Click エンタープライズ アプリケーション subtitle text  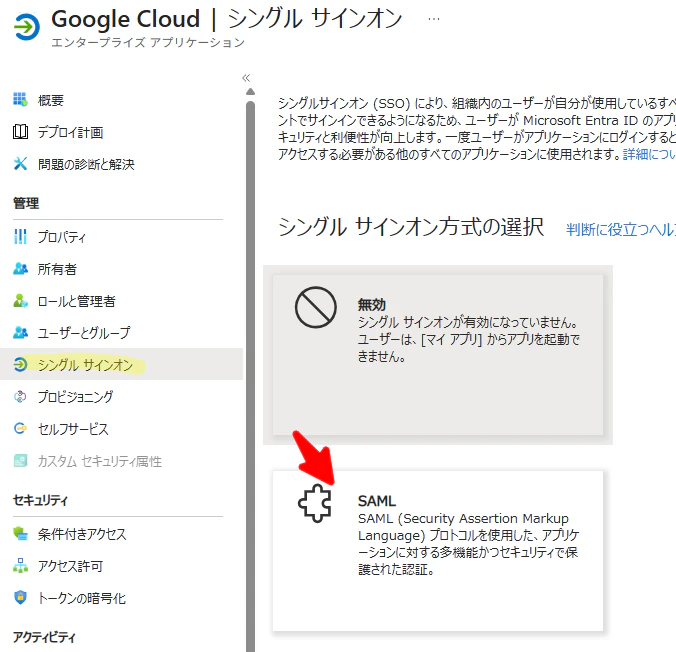[x=148, y=42]
